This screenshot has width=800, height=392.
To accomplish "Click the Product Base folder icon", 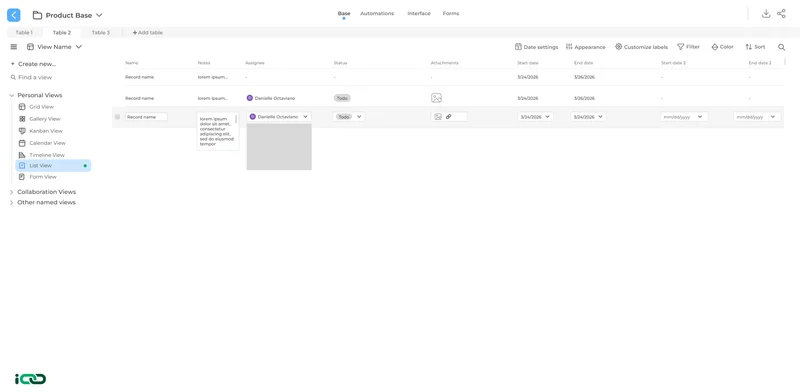I will tap(37, 15).
